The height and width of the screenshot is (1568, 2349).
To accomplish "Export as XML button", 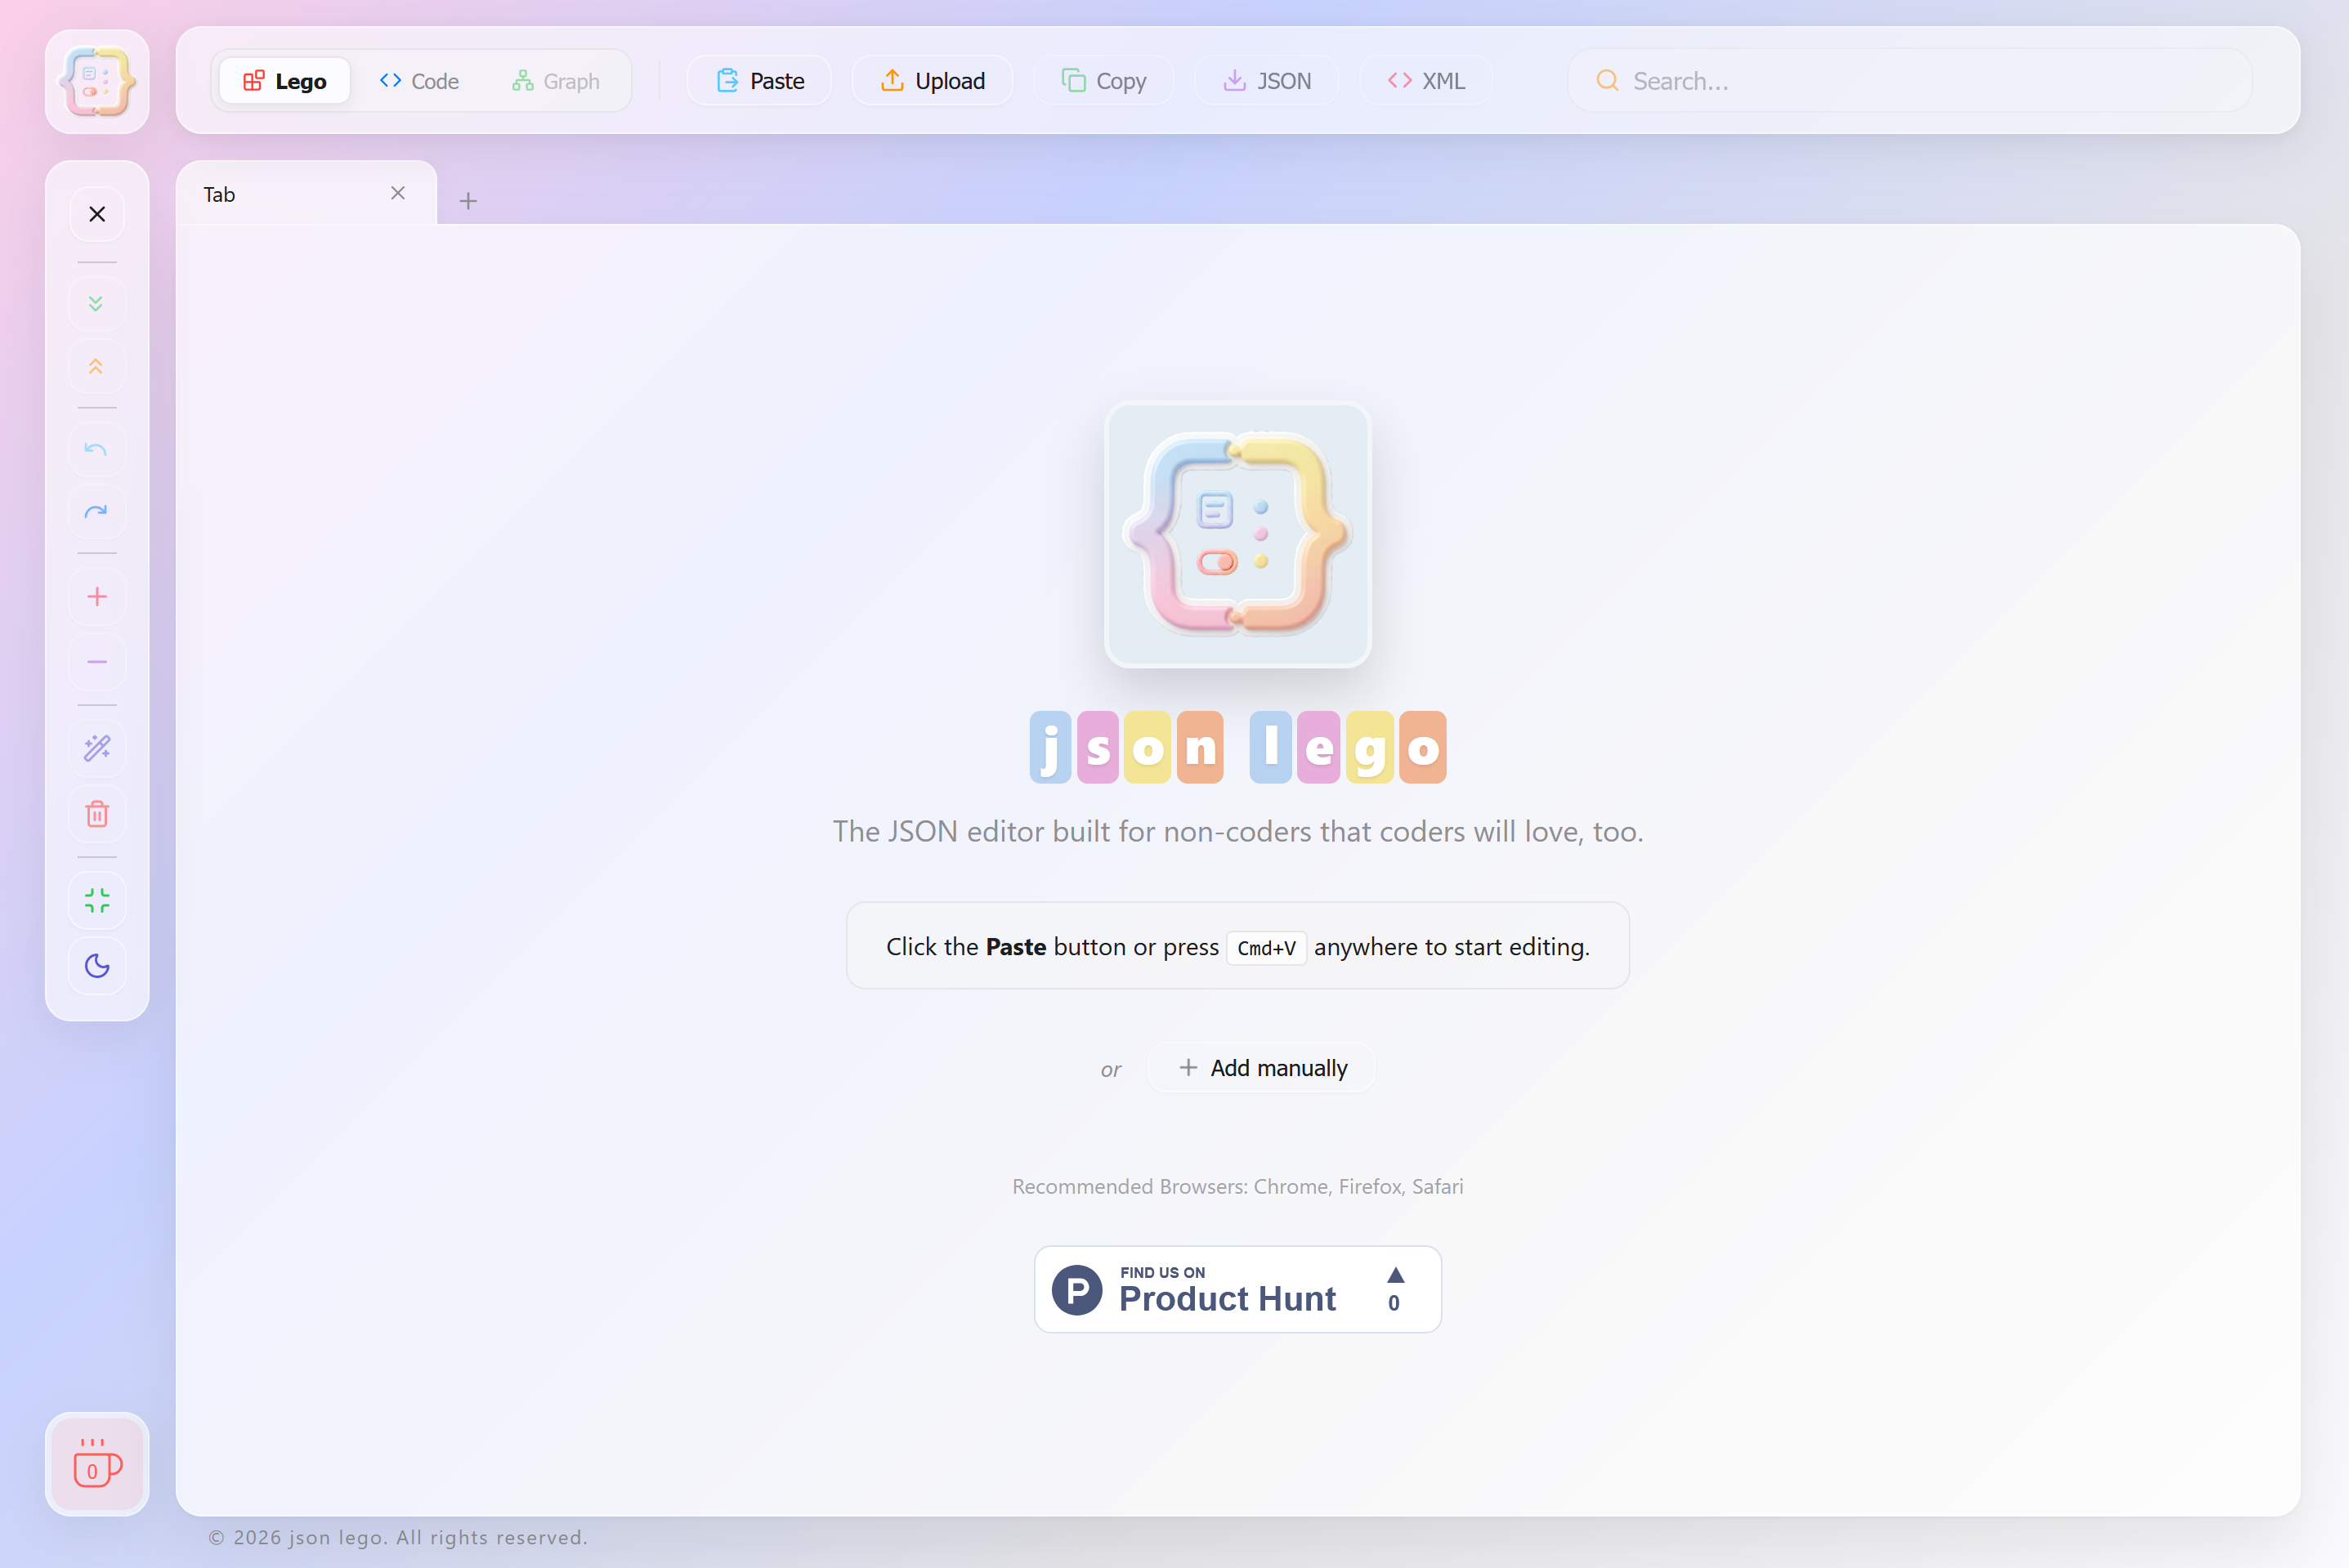I will [1426, 81].
